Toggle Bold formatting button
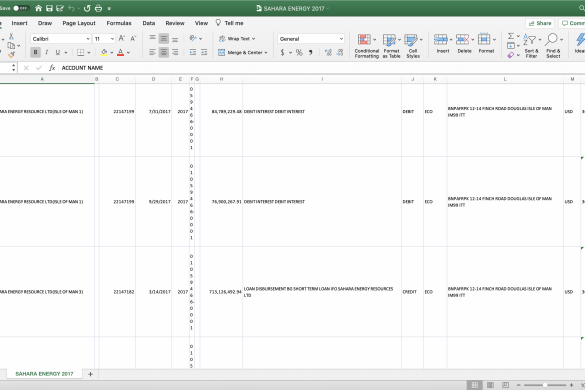 pos(35,52)
